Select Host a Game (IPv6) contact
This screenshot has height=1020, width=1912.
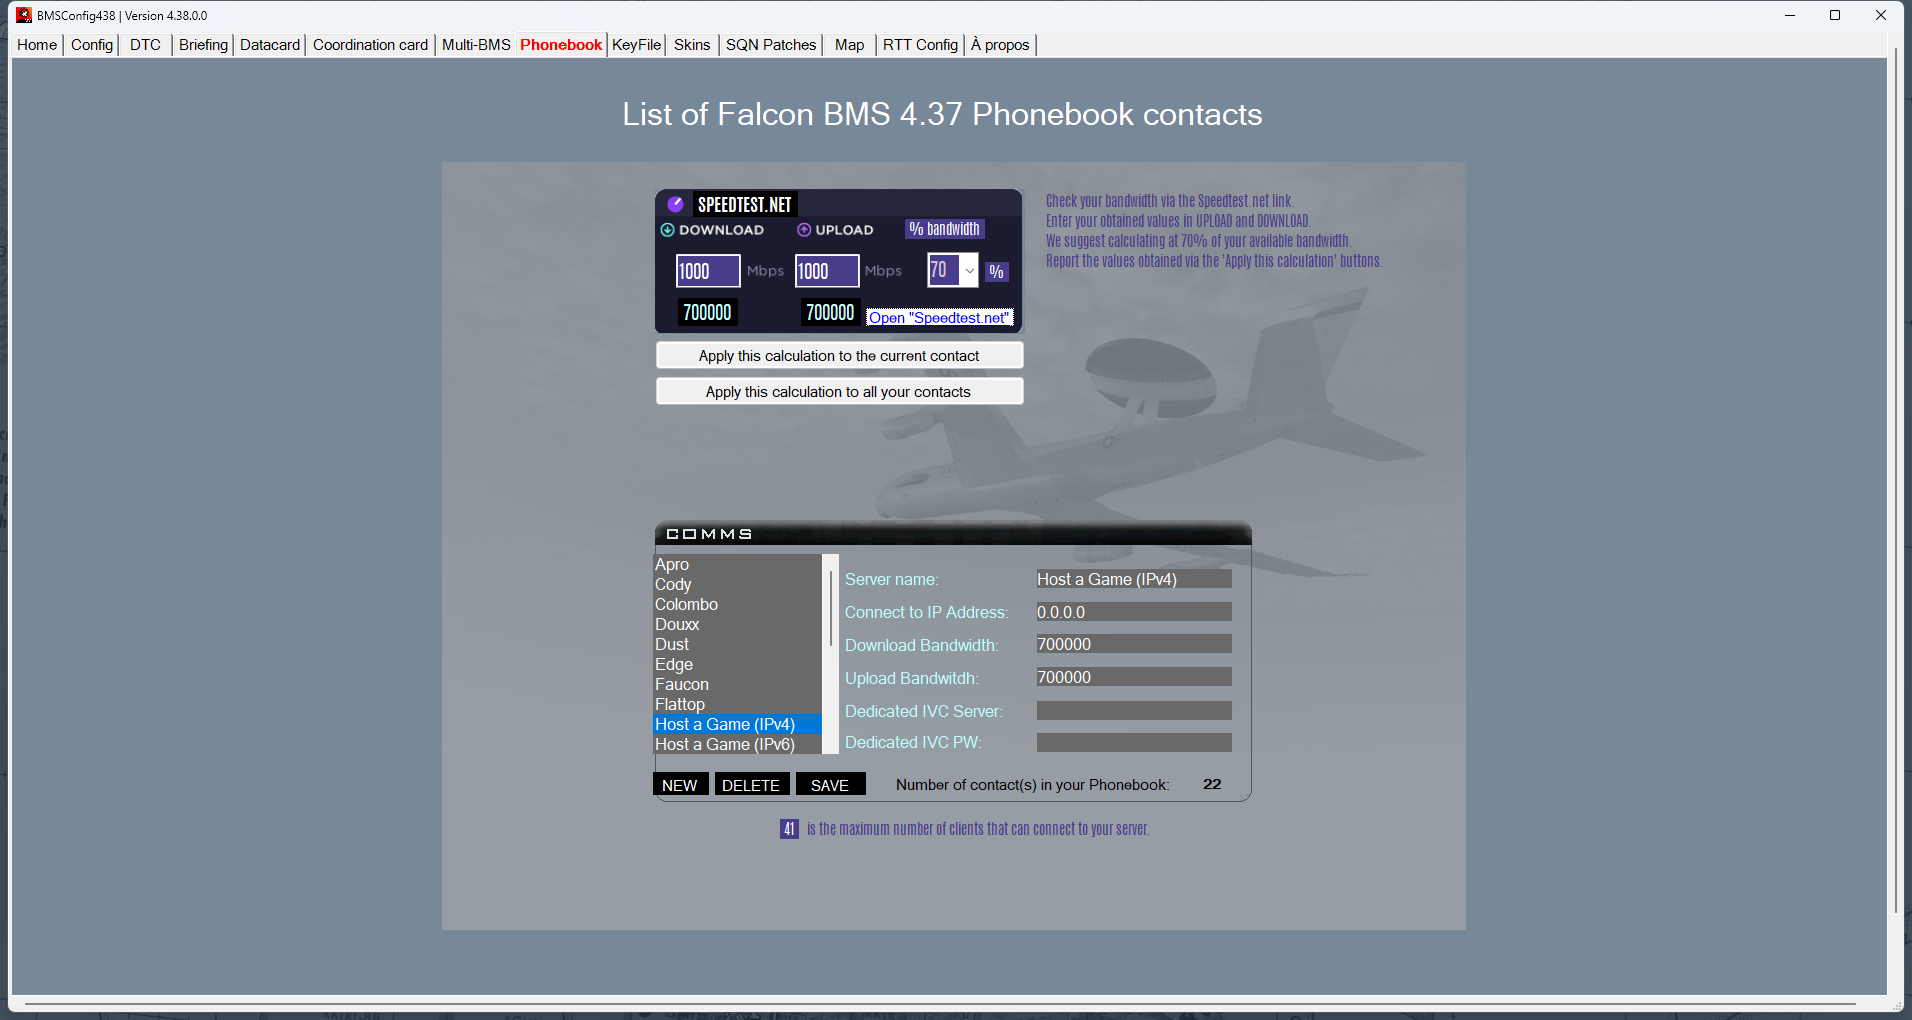coord(738,744)
